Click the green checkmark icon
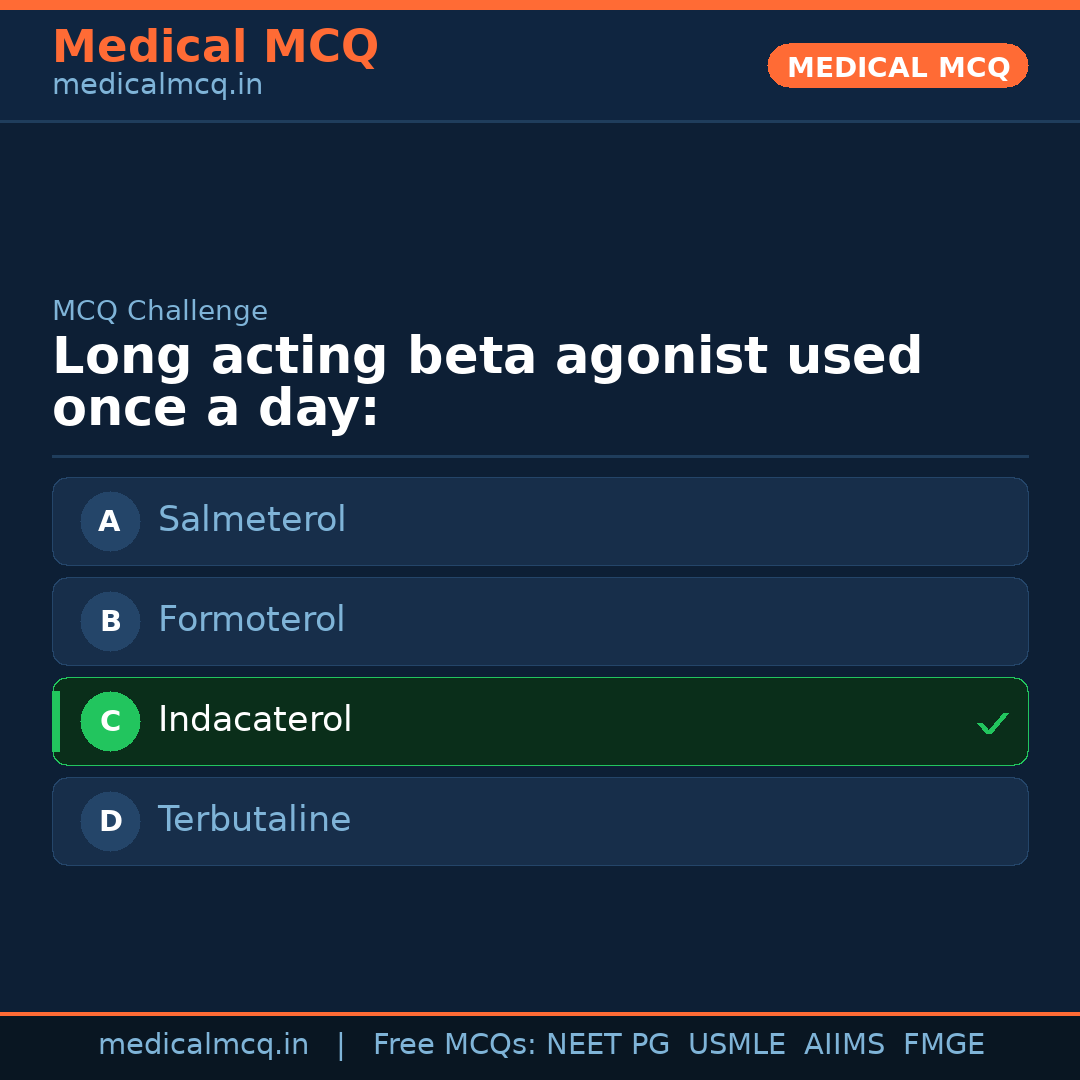 coord(992,723)
